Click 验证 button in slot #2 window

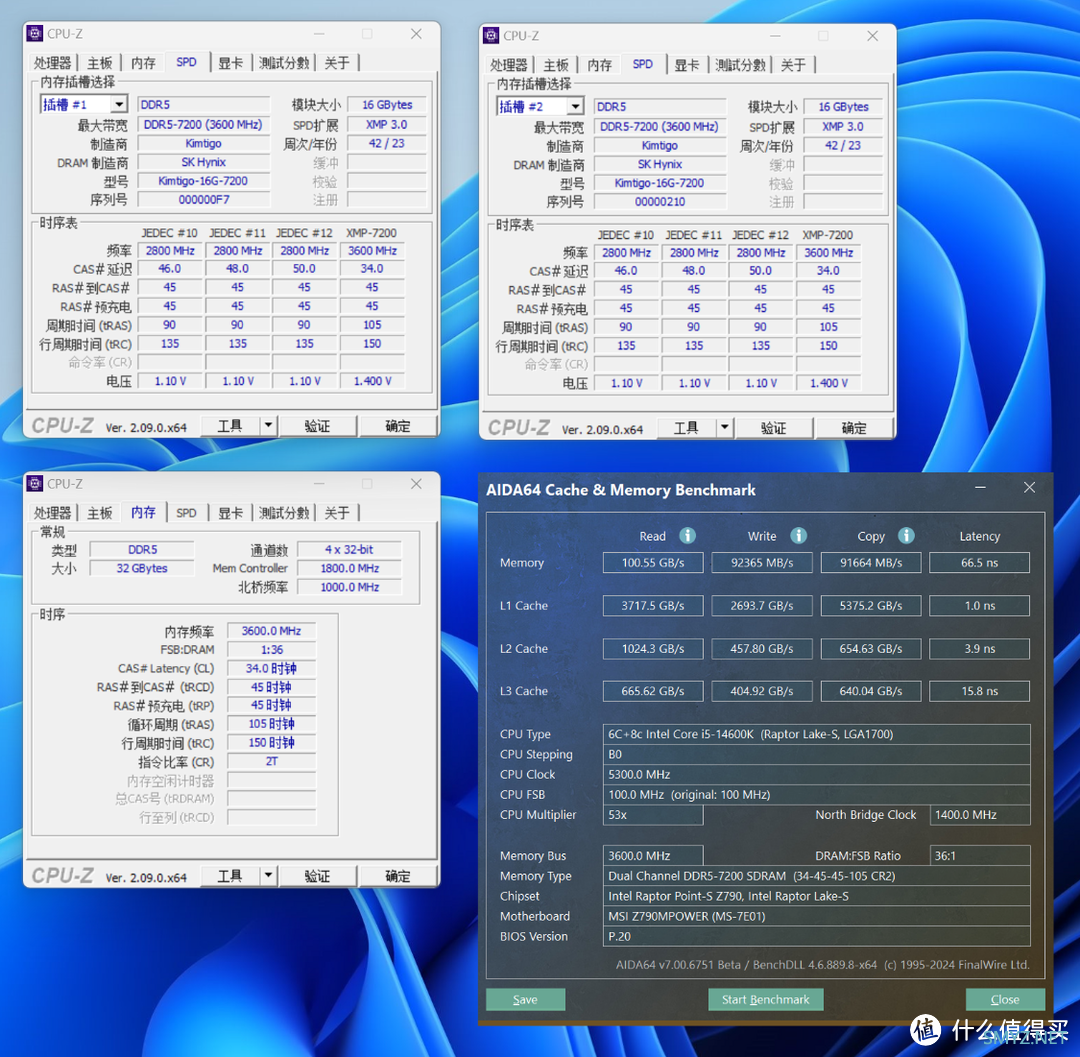(x=773, y=428)
